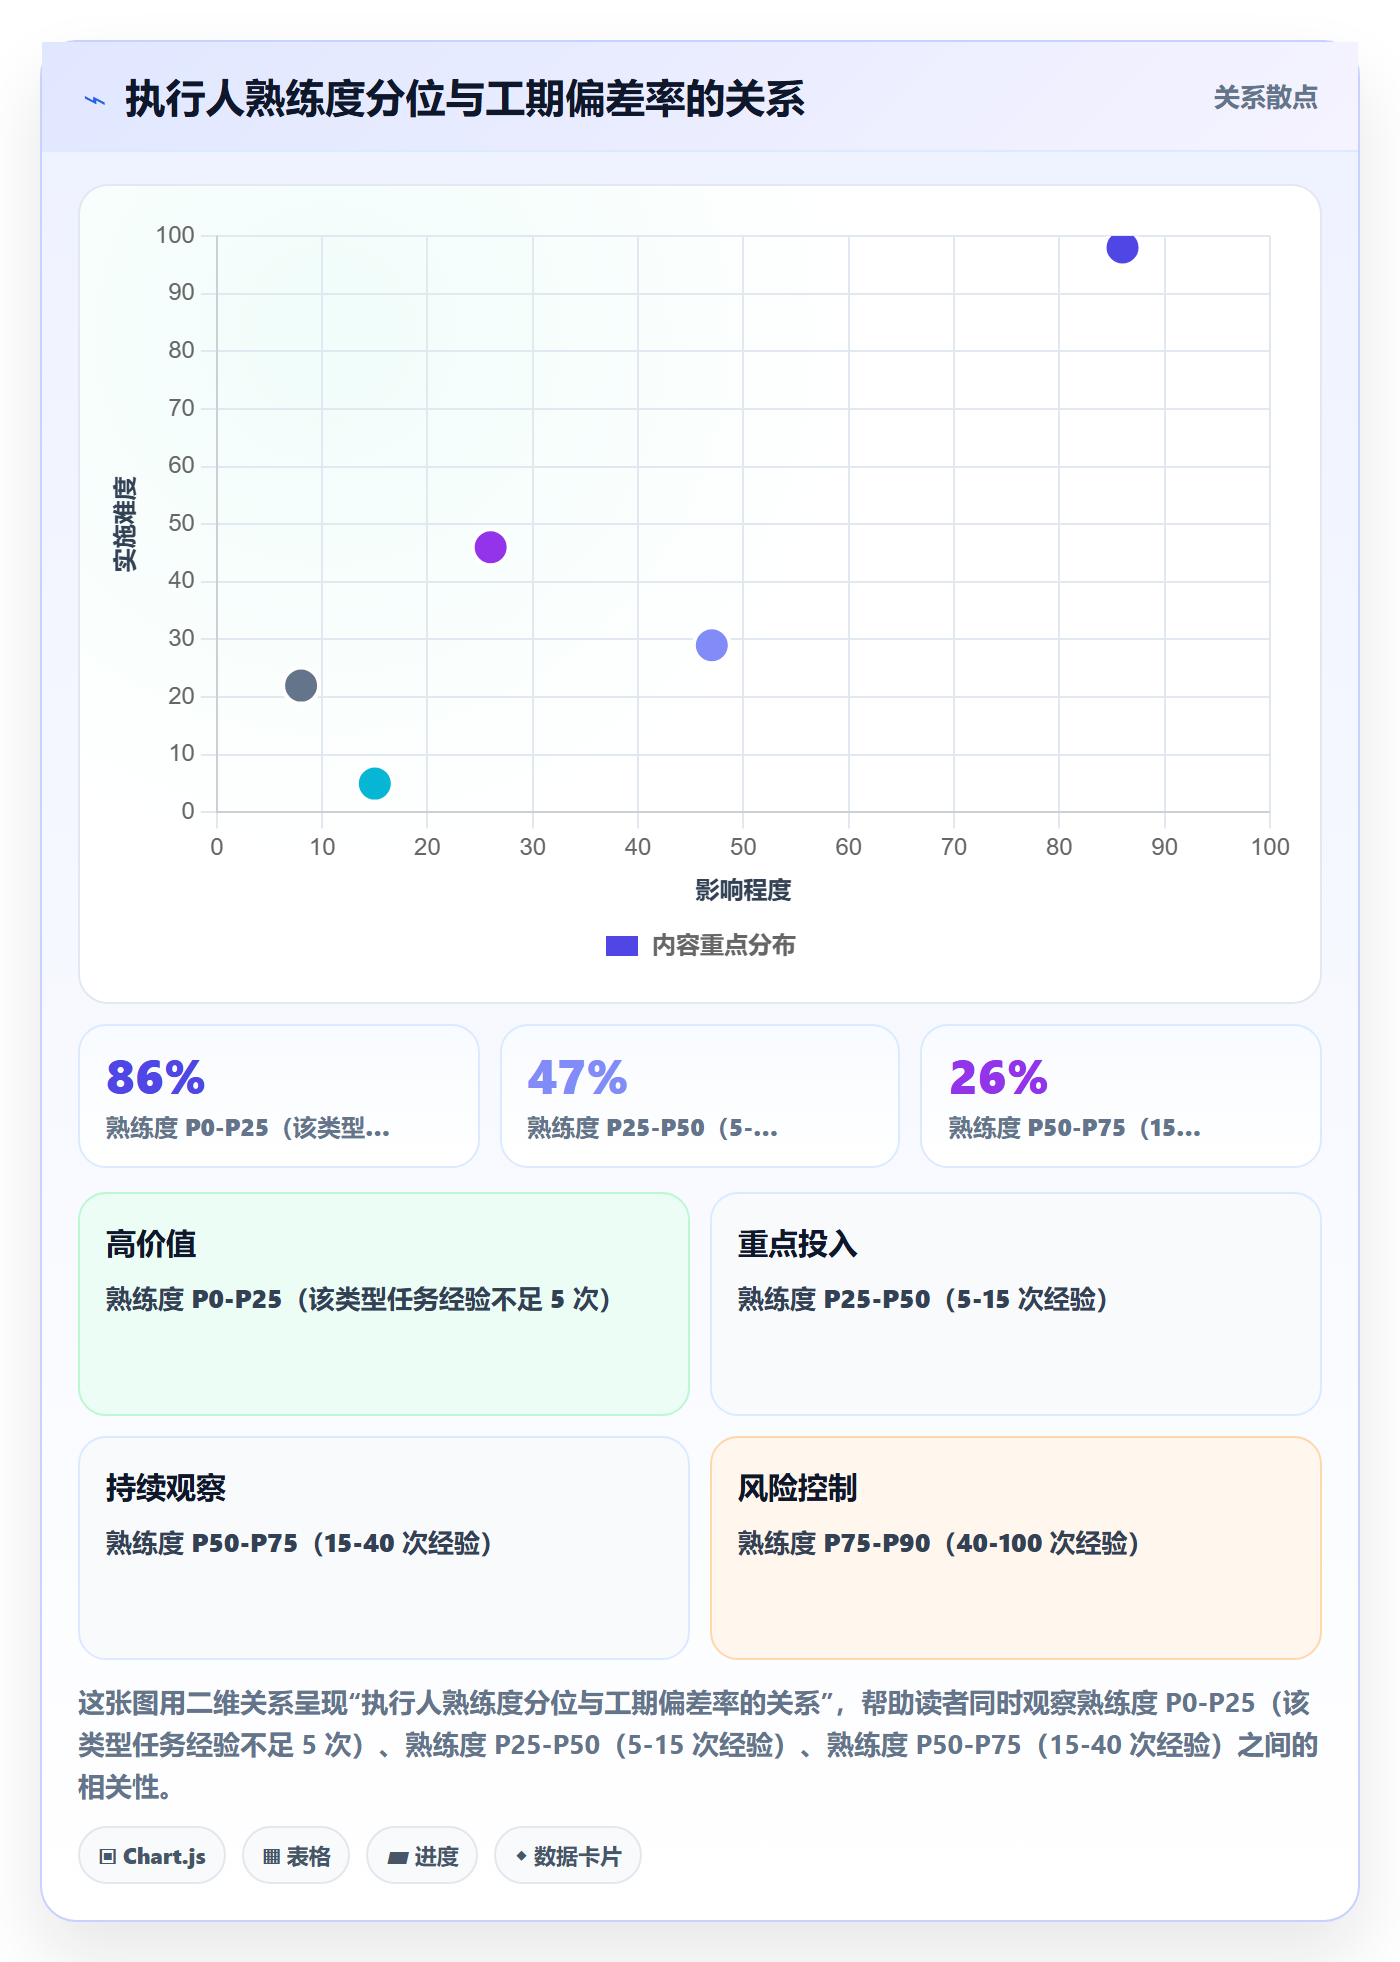Click the truncated label 熟练度 P25-P50（5-…
Image resolution: width=1400 pixels, height=1962 pixels.
[x=652, y=1128]
